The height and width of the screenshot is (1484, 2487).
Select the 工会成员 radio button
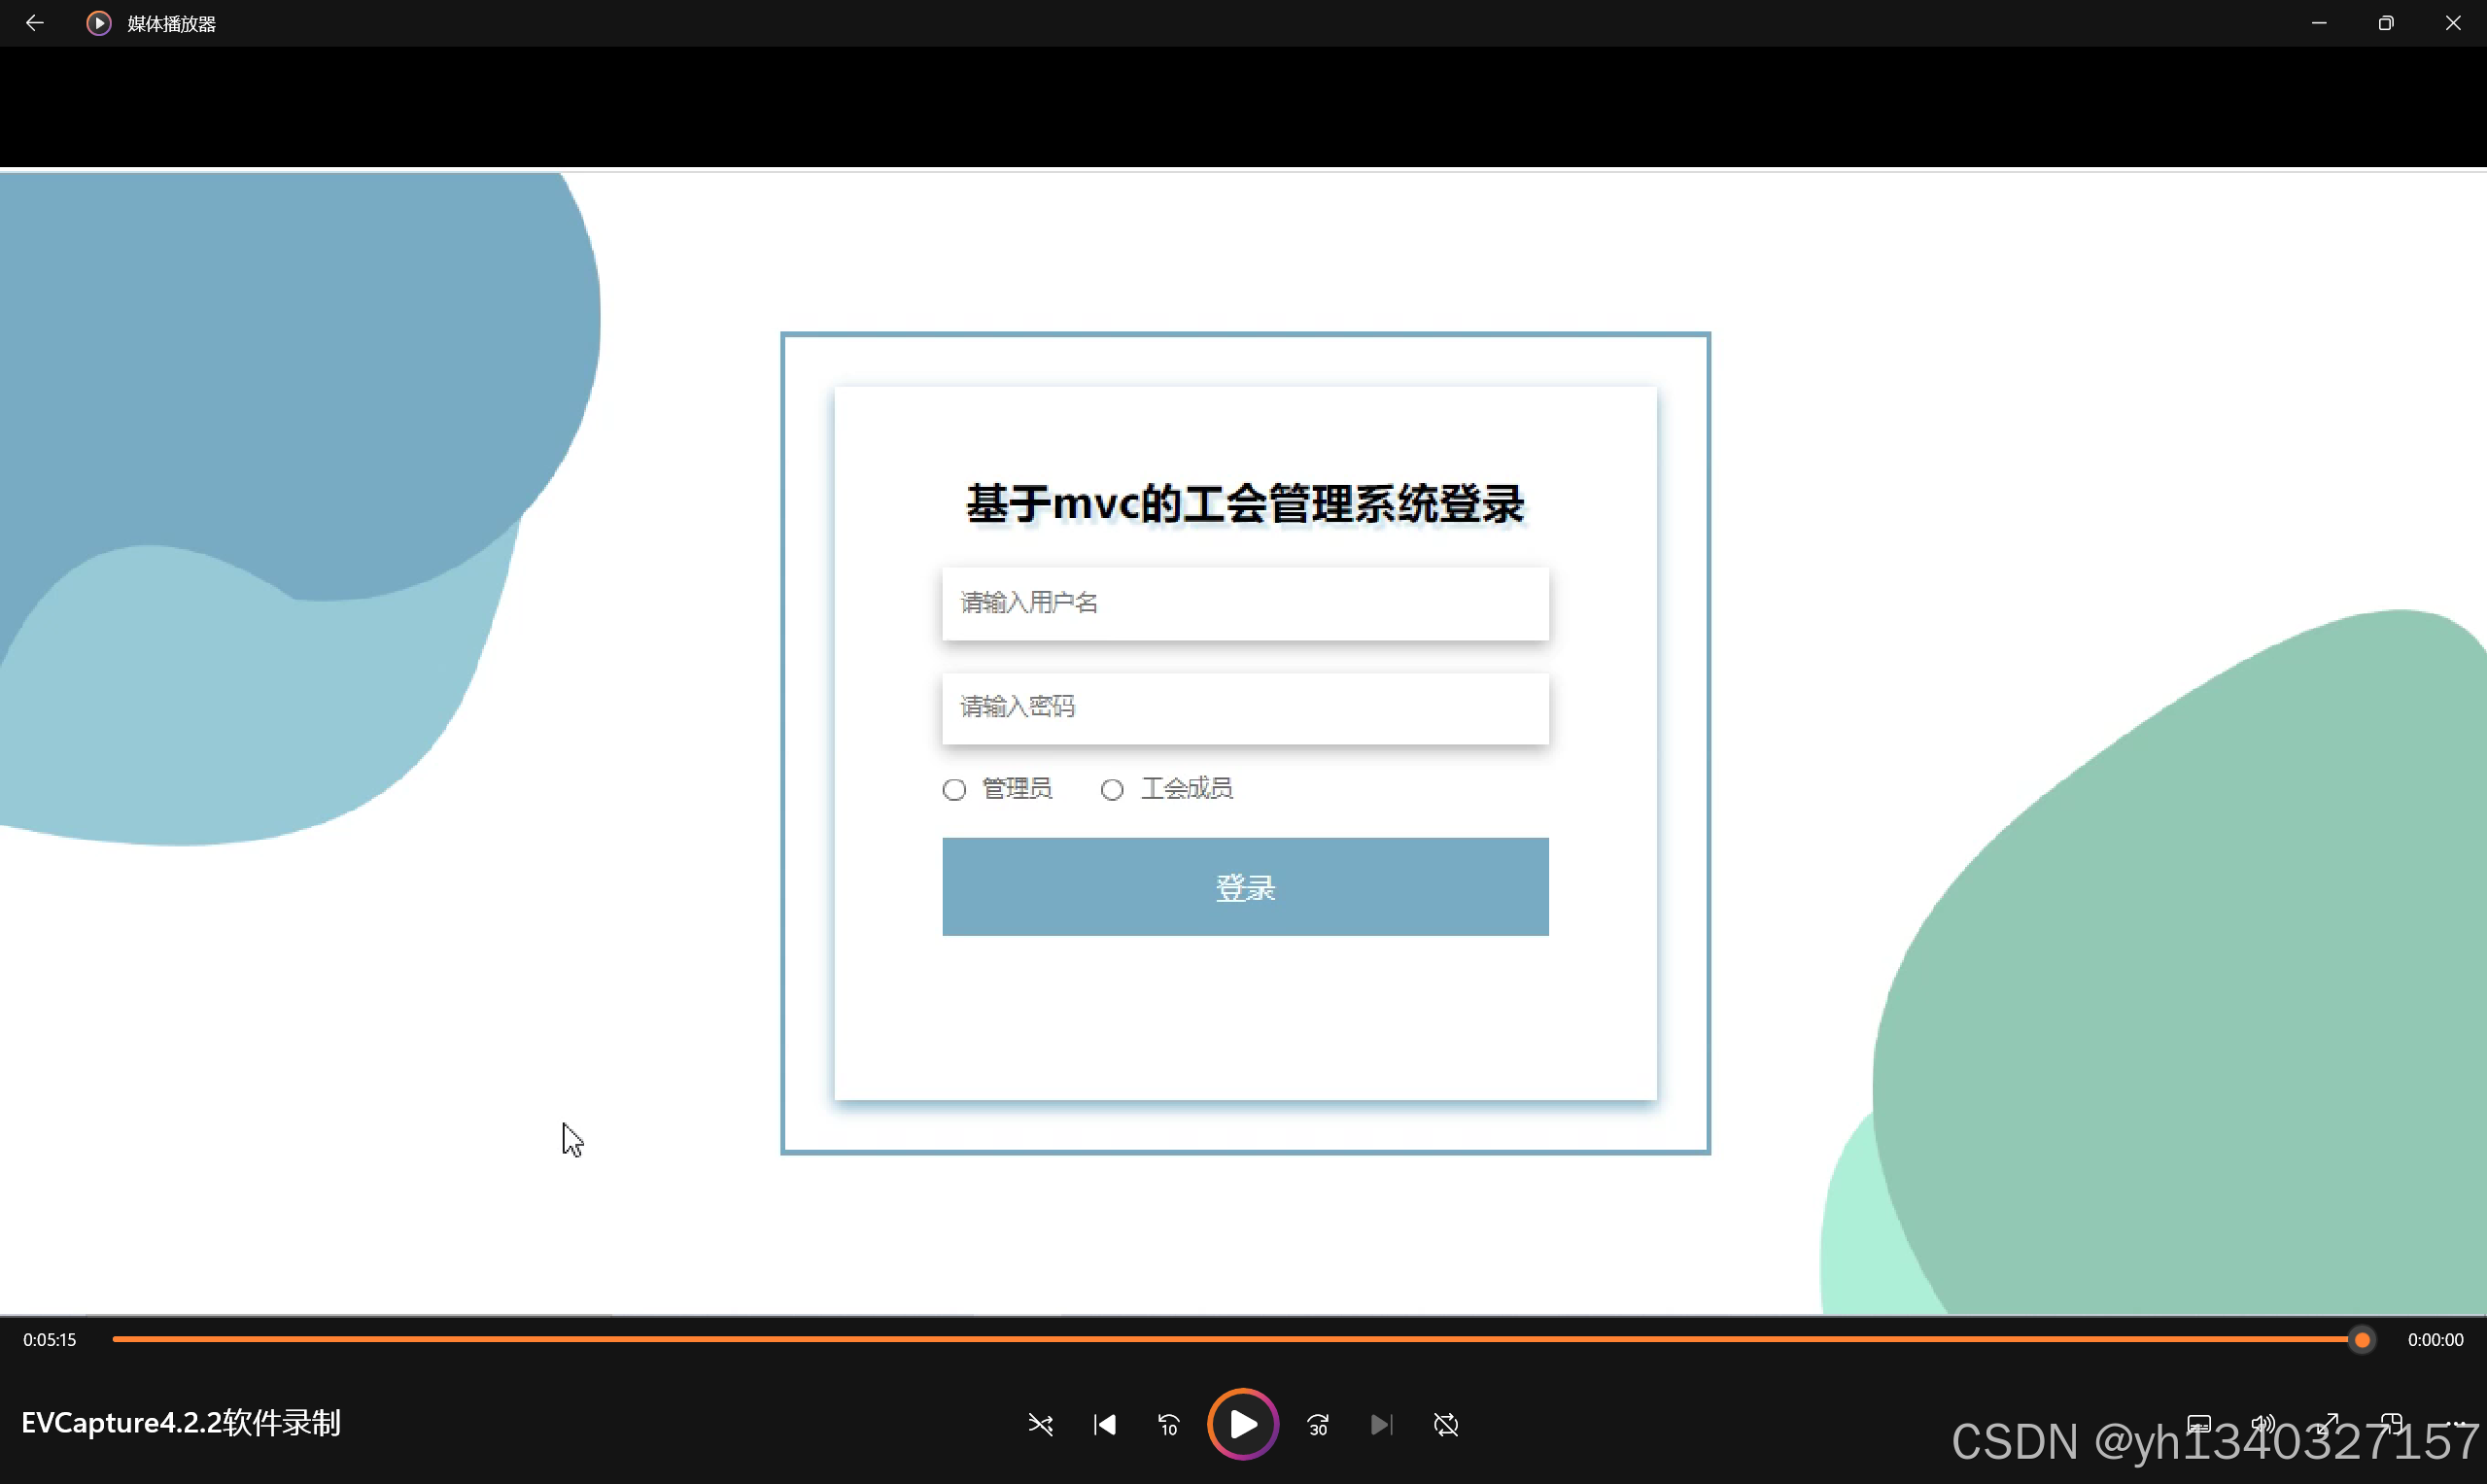pos(1112,790)
